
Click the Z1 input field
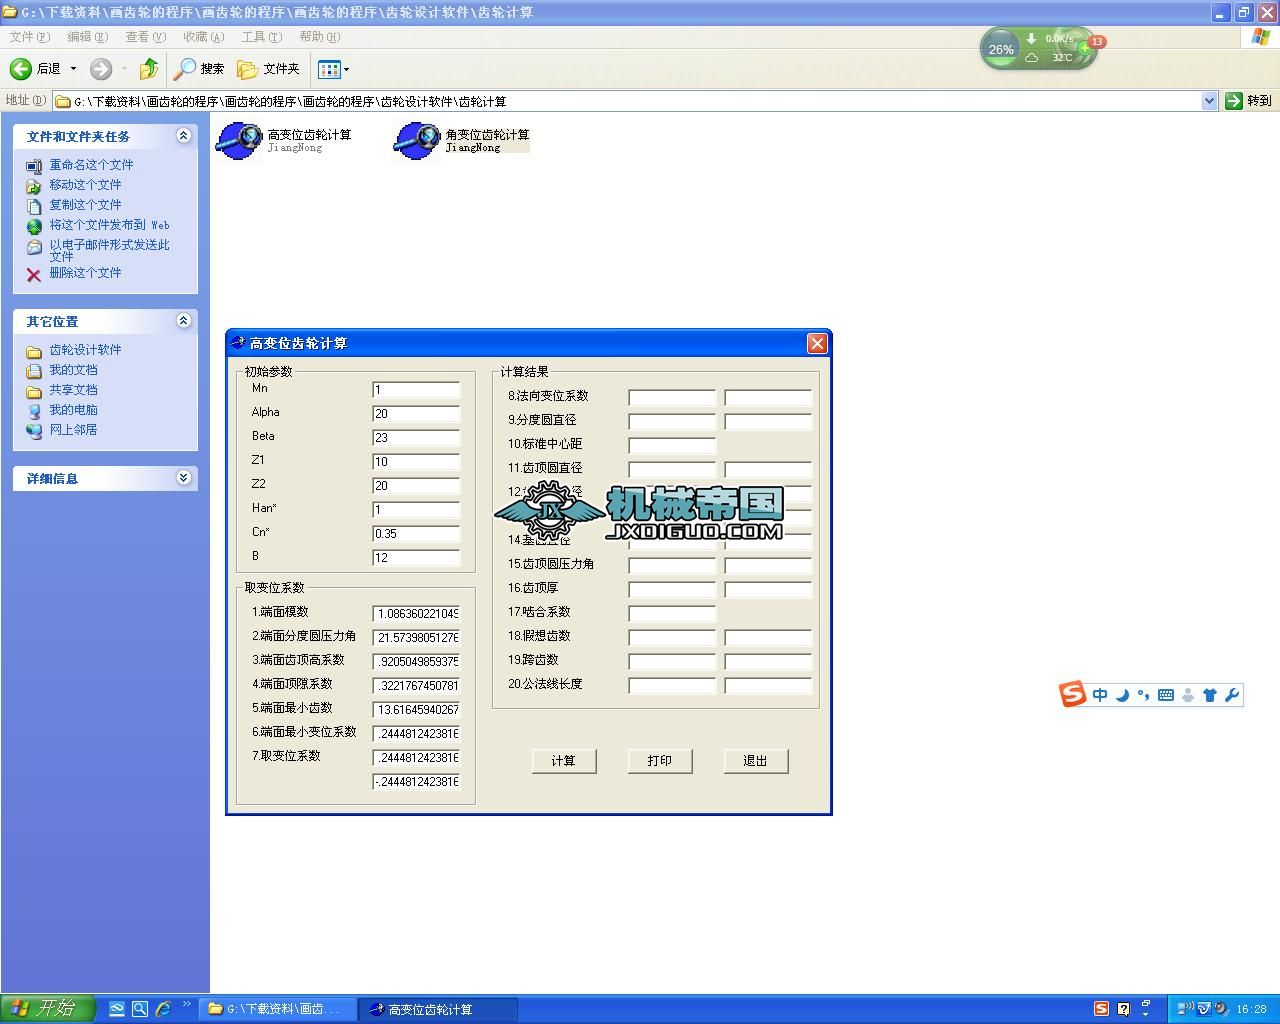pos(416,462)
